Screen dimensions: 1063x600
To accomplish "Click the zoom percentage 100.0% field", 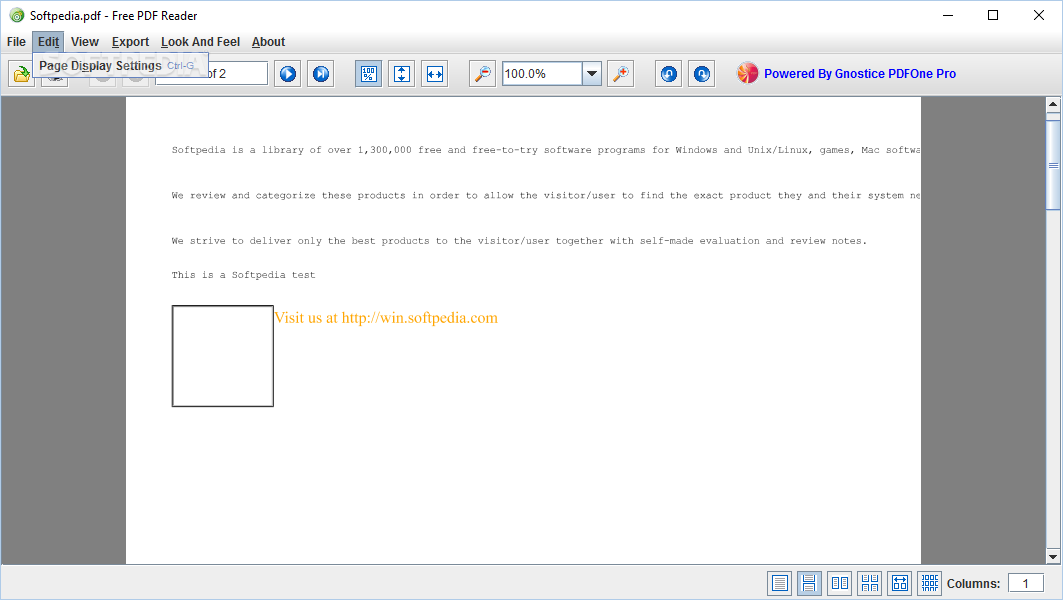I will [542, 74].
